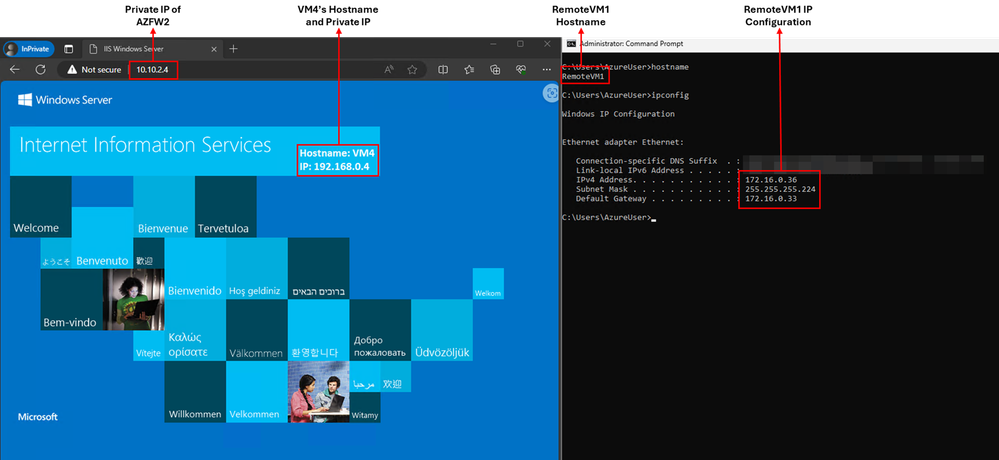Click the Internet Information Services heading
999x460 pixels.
(x=145, y=145)
